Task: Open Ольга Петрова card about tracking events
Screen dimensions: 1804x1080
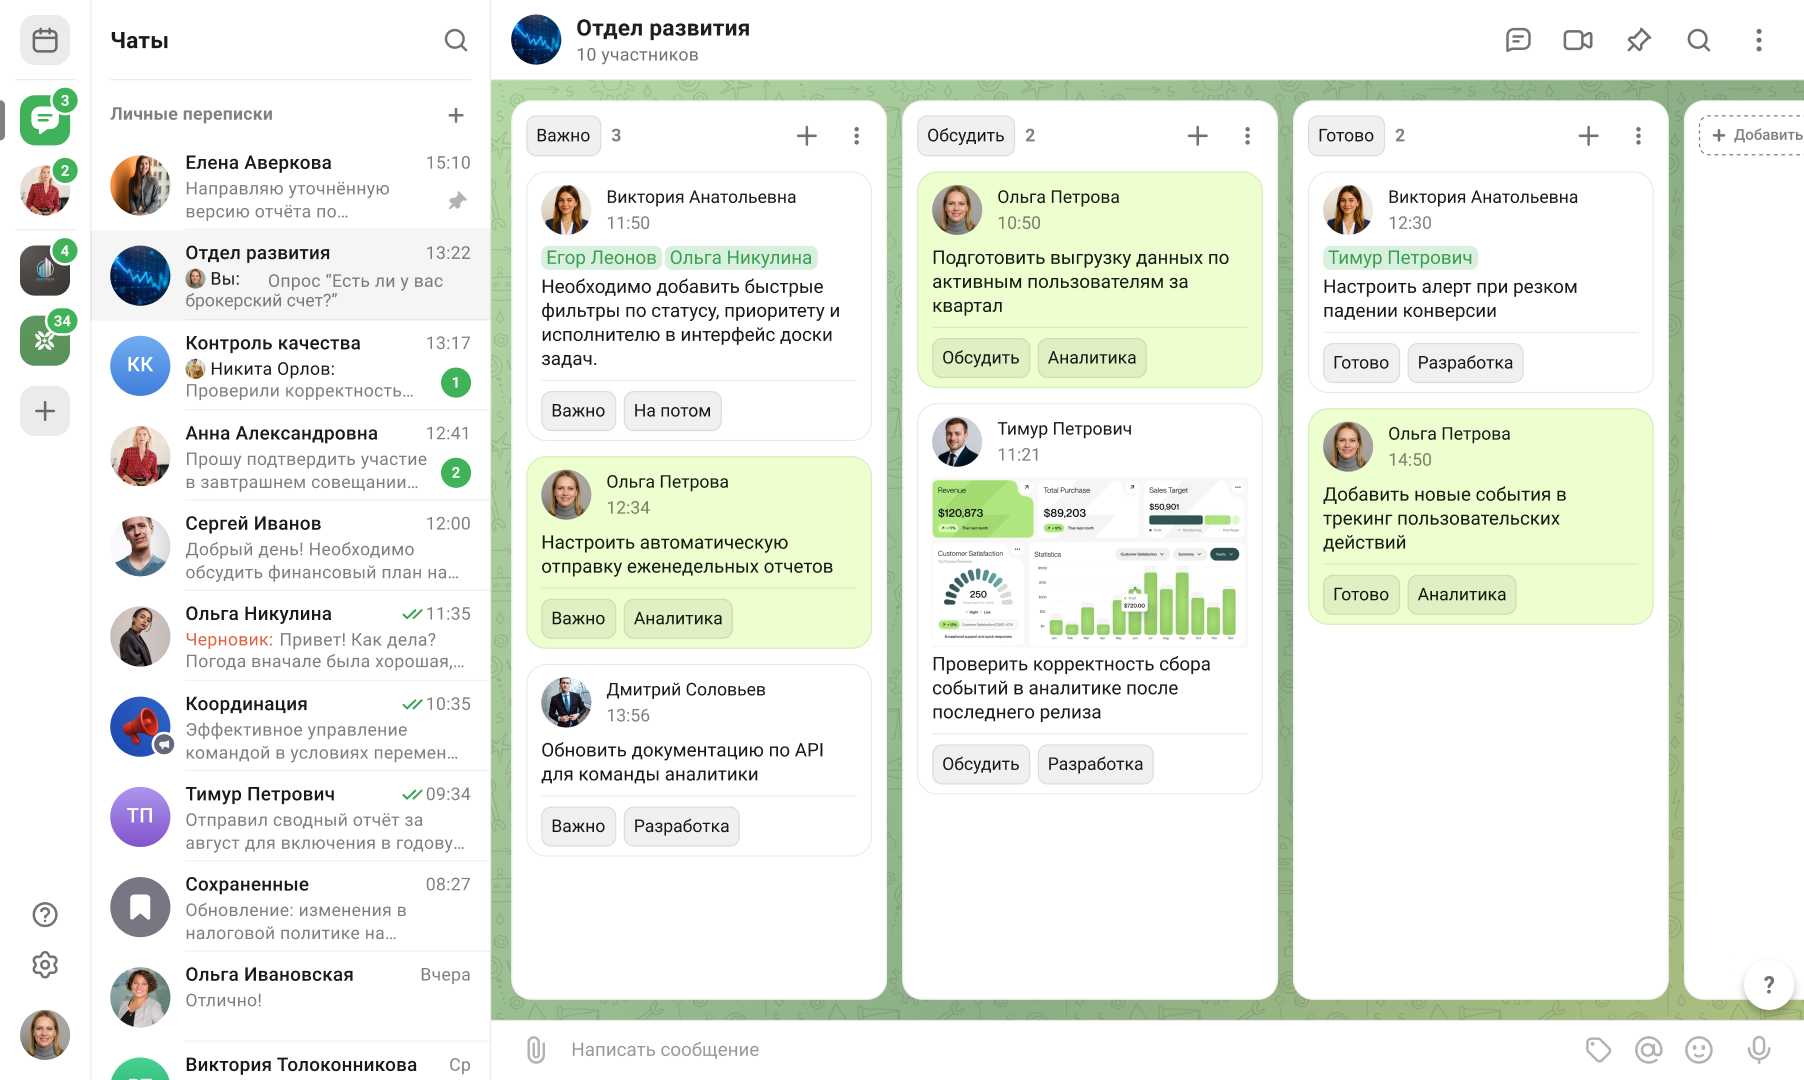Action: pyautogui.click(x=1480, y=517)
